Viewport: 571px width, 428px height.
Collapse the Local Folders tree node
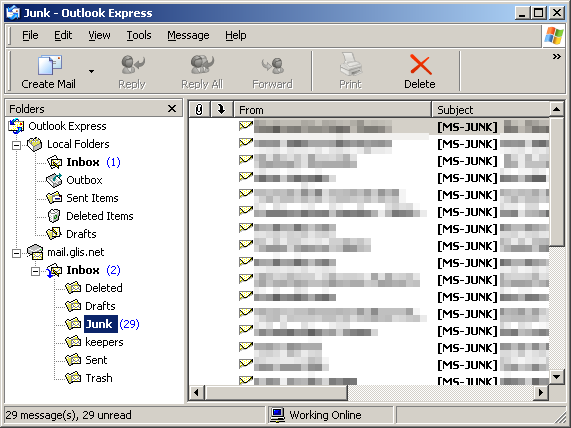click(x=16, y=145)
